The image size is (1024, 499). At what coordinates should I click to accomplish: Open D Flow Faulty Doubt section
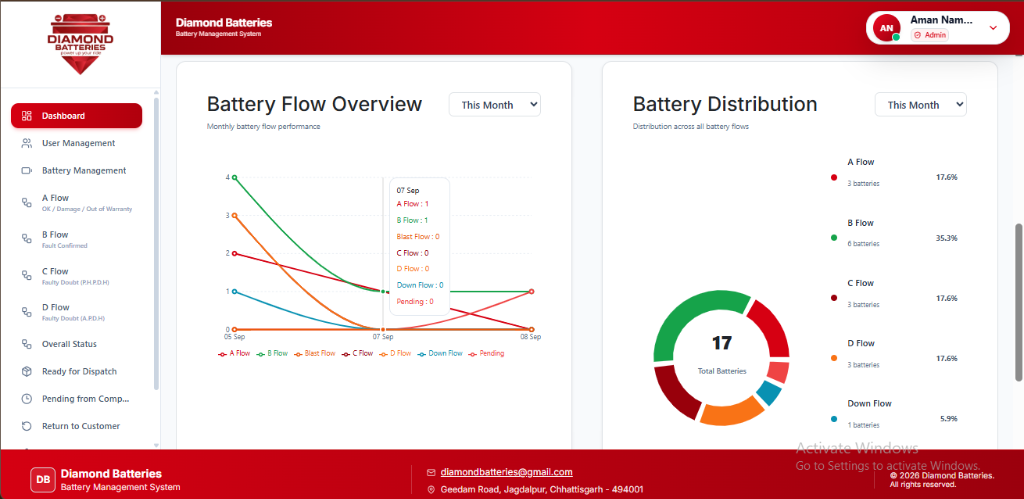(x=76, y=312)
